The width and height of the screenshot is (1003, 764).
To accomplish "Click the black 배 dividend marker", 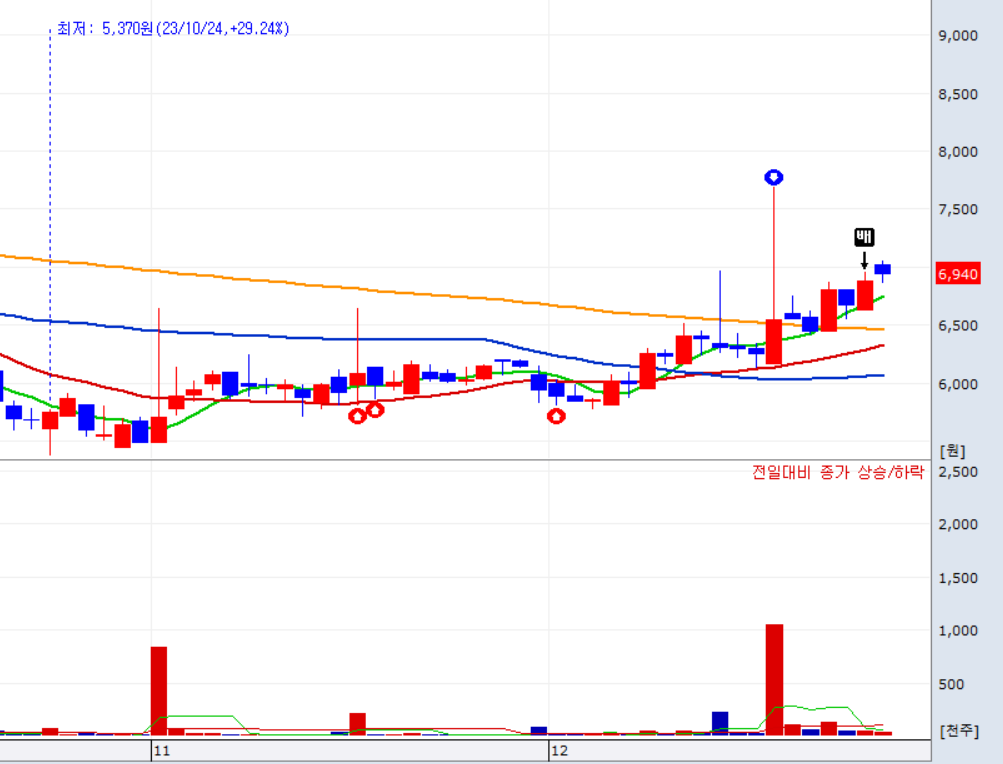I will tap(864, 237).
